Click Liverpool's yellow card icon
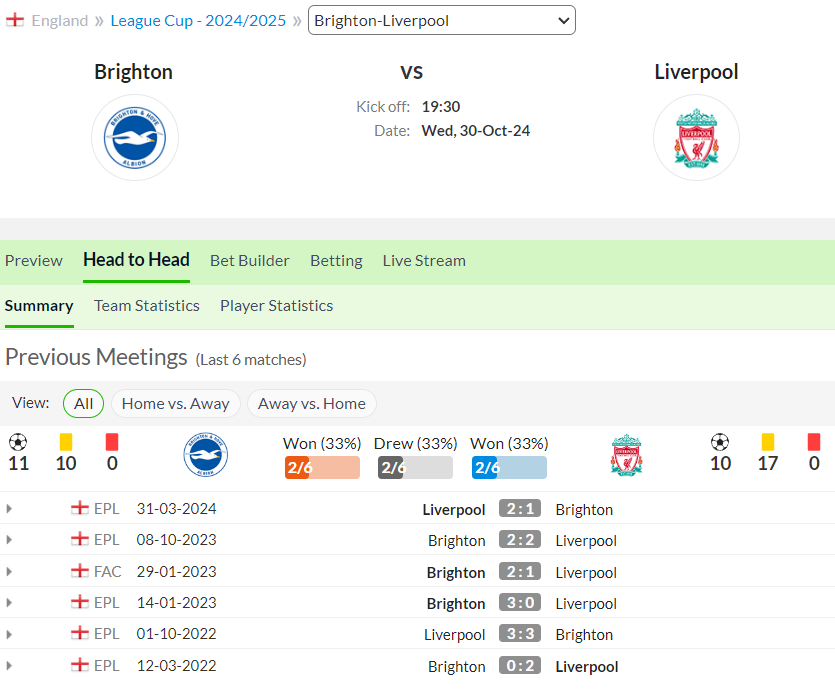The height and width of the screenshot is (700, 835). click(x=768, y=442)
